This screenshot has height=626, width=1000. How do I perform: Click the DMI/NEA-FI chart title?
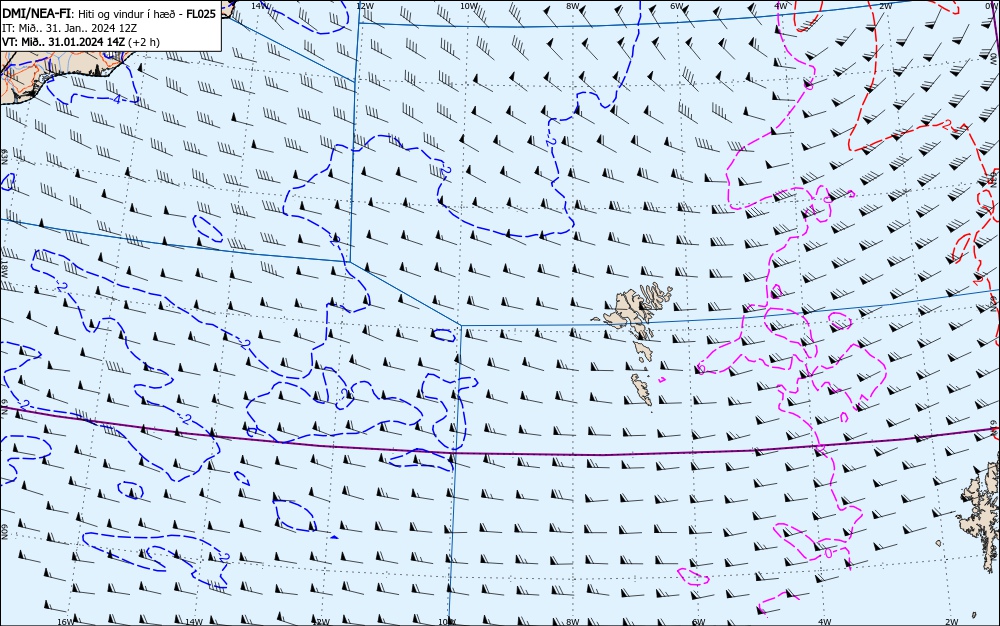(37, 13)
